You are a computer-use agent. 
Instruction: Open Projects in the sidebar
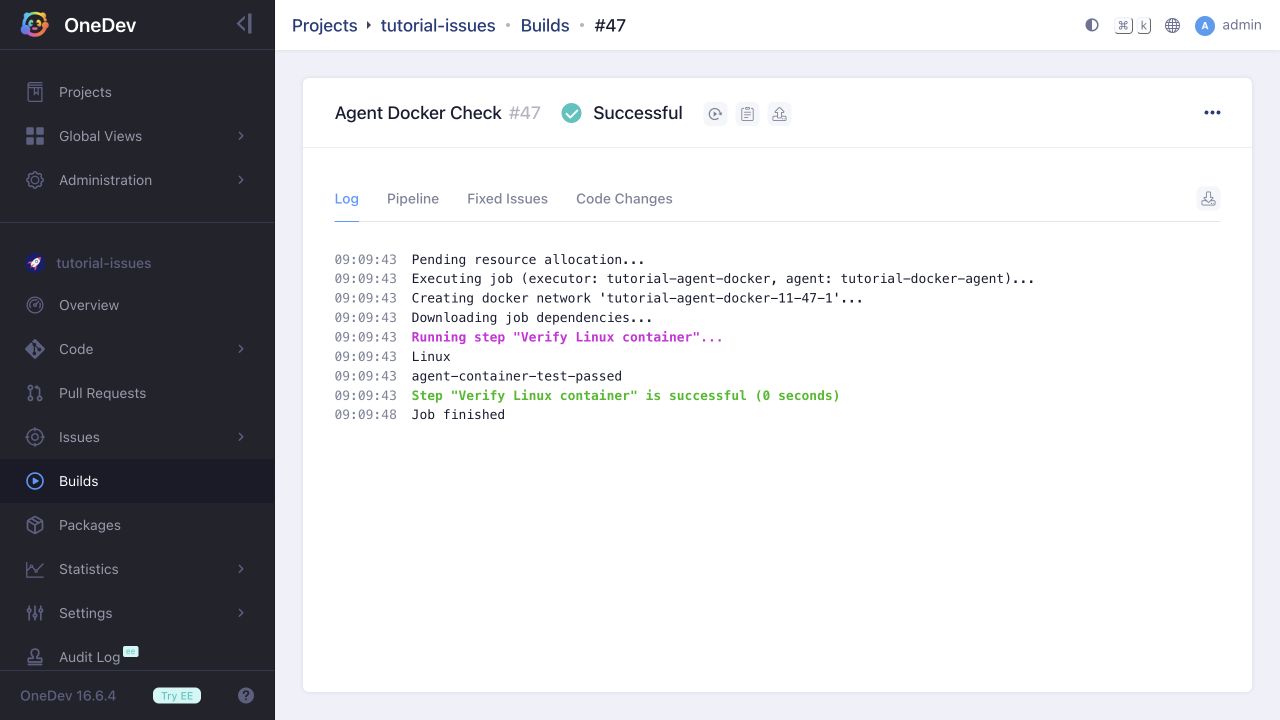pyautogui.click(x=137, y=92)
